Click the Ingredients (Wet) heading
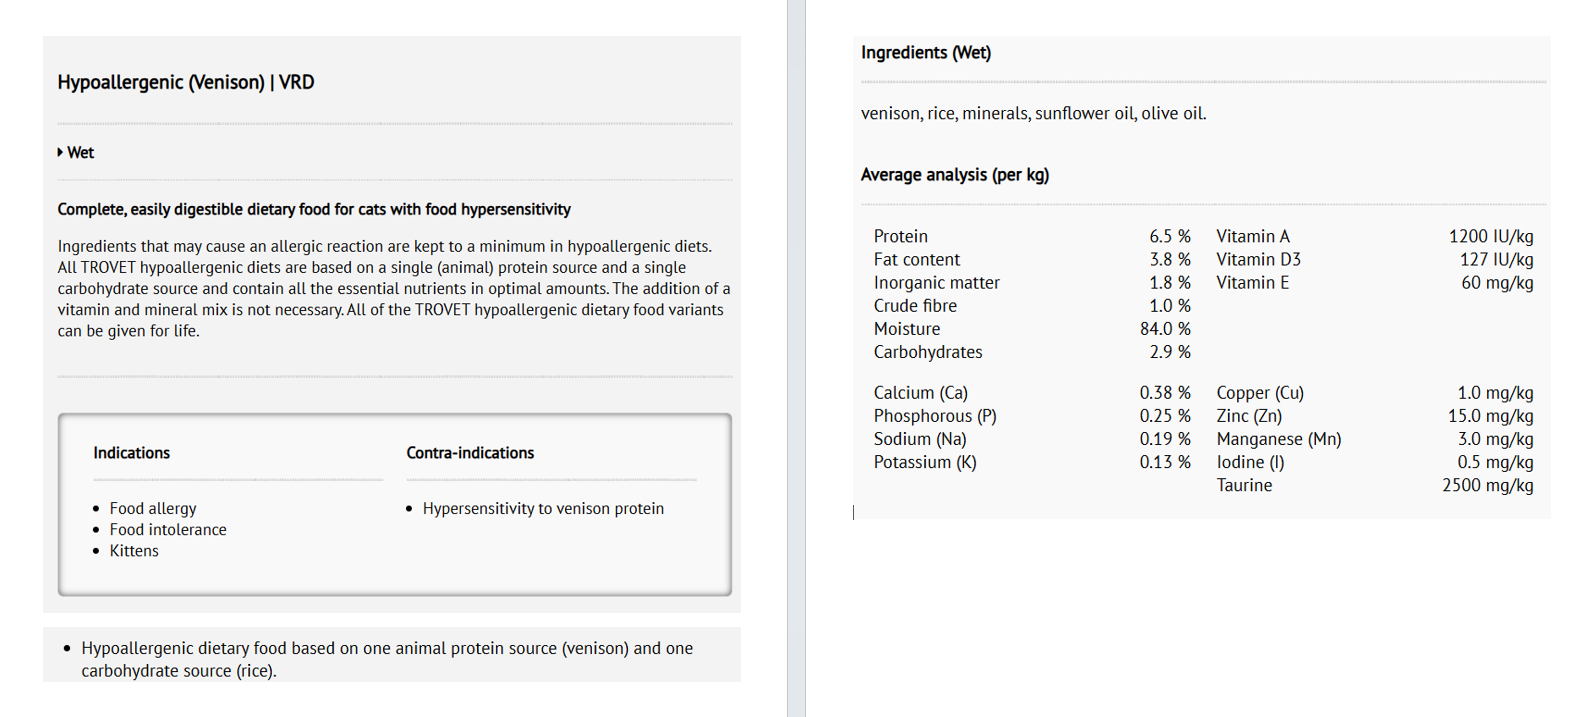 point(926,53)
